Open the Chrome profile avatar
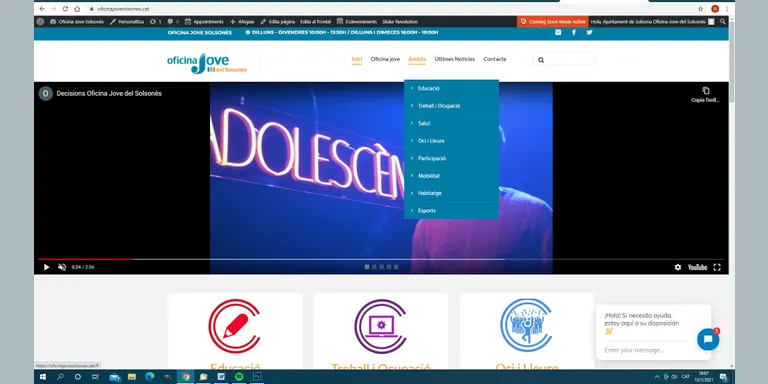768x384 pixels. click(715, 9)
